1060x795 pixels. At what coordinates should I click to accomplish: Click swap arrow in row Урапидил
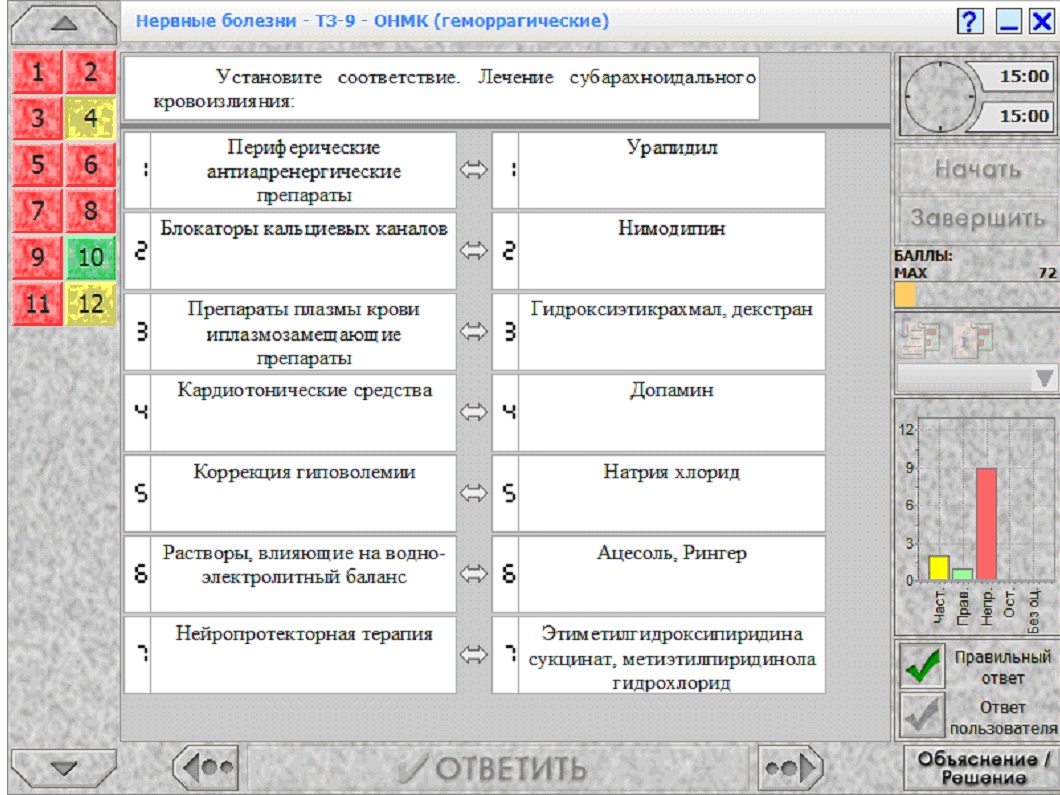(x=474, y=170)
